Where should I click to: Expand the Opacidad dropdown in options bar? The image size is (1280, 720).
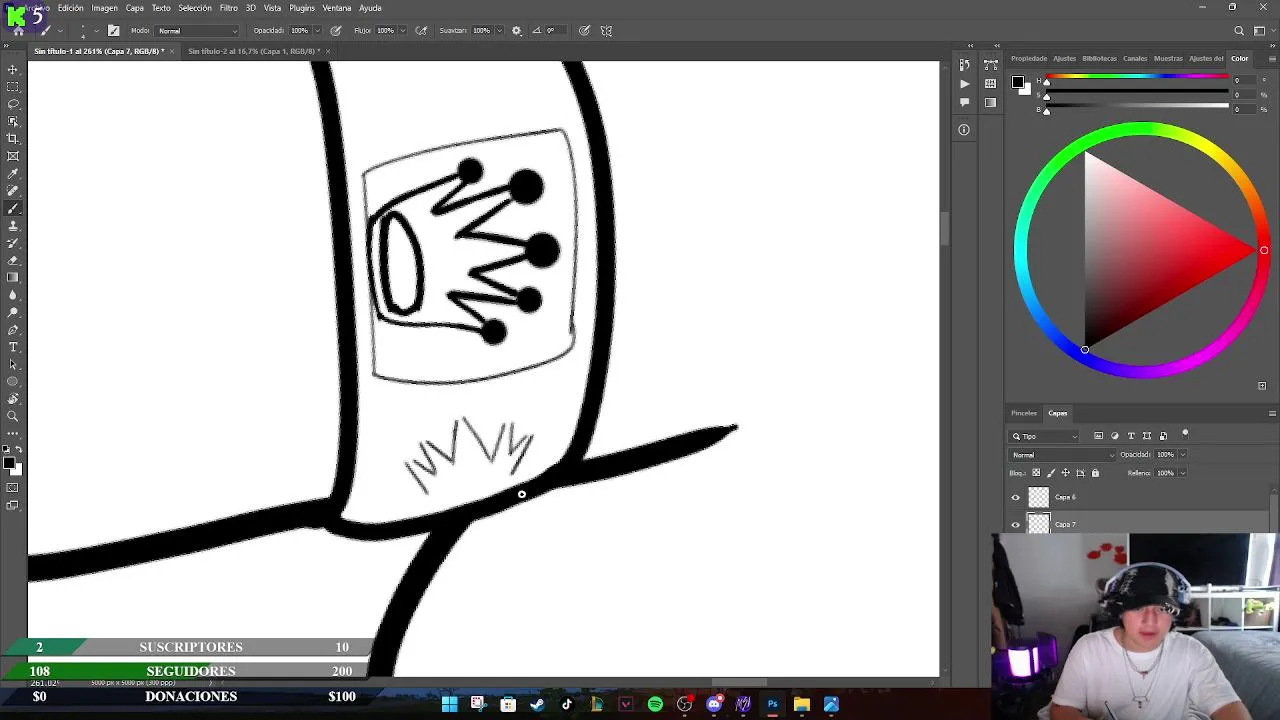[x=318, y=30]
